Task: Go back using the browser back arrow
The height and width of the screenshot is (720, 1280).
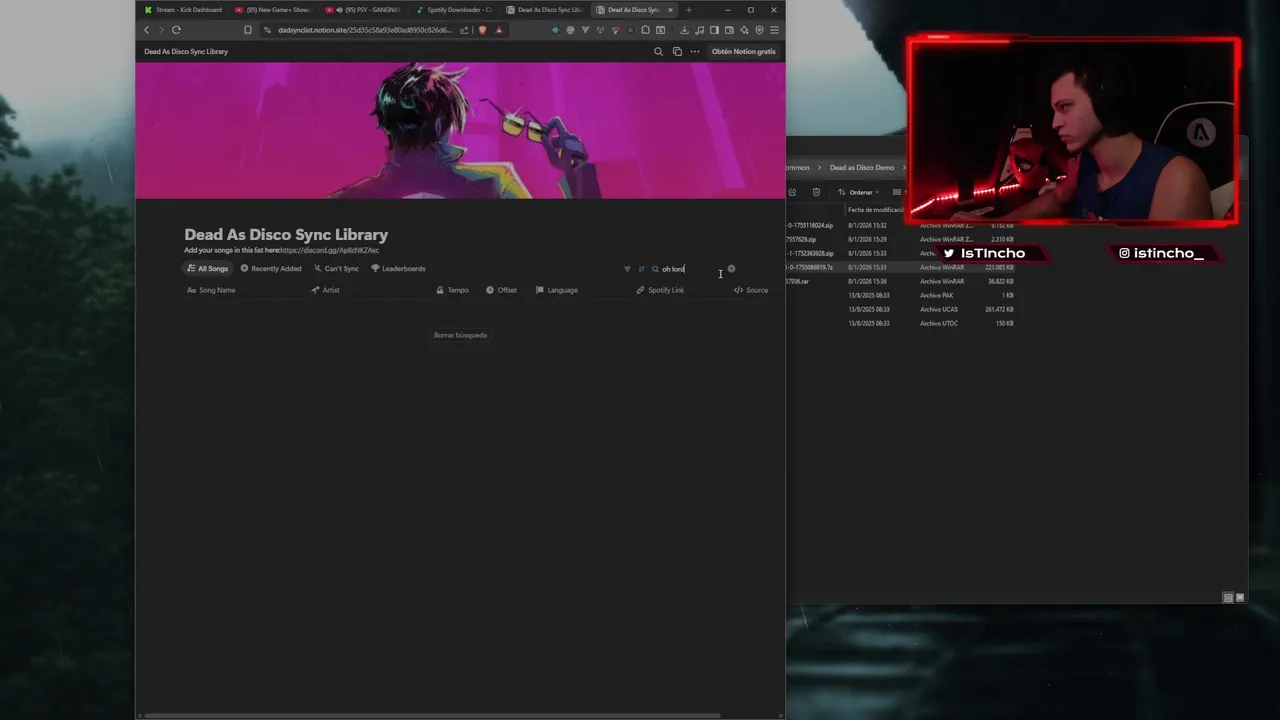Action: coord(147,30)
